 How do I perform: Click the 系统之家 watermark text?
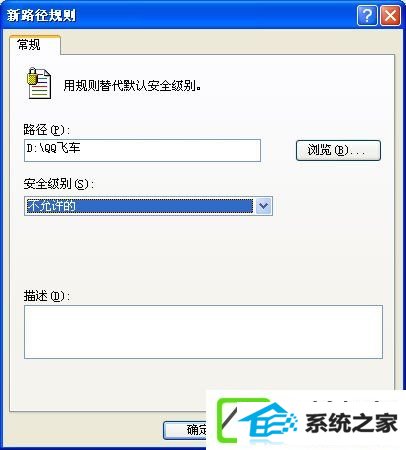click(351, 423)
